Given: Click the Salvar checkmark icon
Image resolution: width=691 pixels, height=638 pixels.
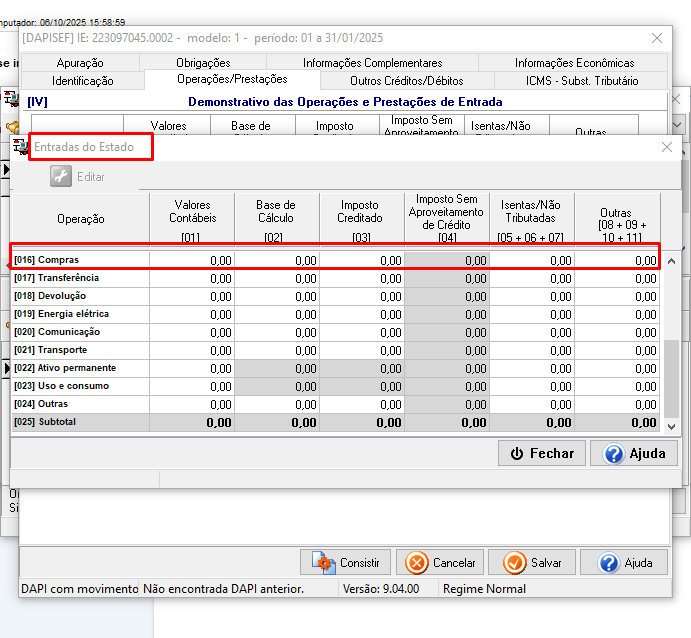Looking at the screenshot, I should 514,563.
